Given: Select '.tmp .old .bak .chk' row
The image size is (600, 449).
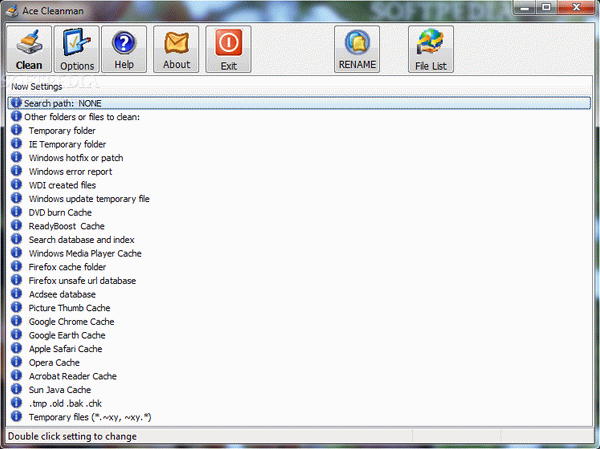Looking at the screenshot, I should [299, 403].
